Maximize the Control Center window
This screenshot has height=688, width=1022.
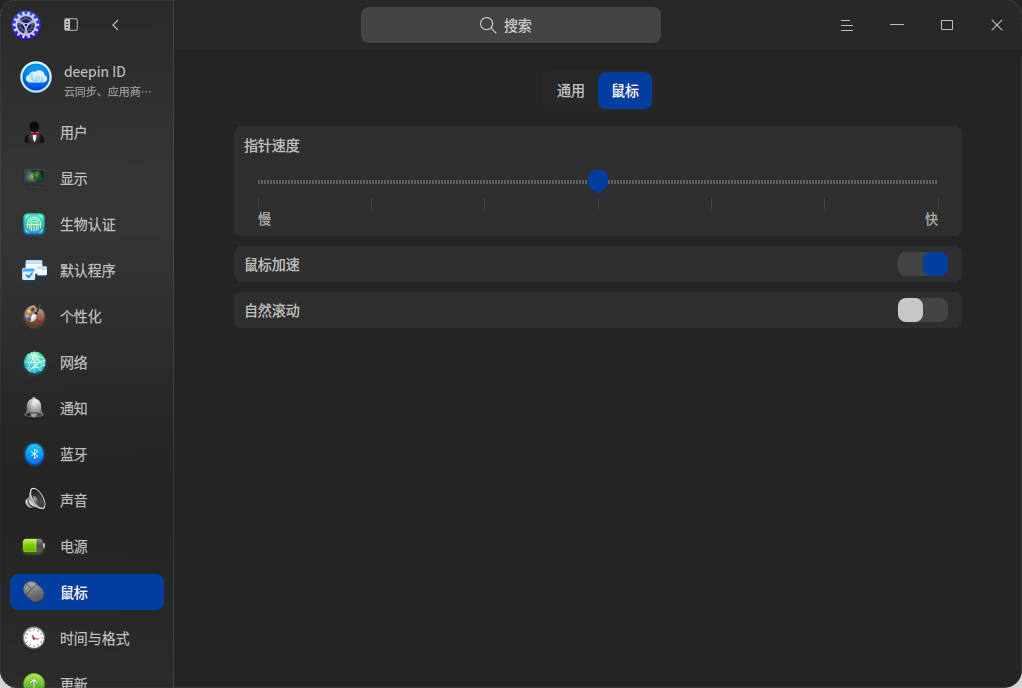pyautogui.click(x=947, y=25)
